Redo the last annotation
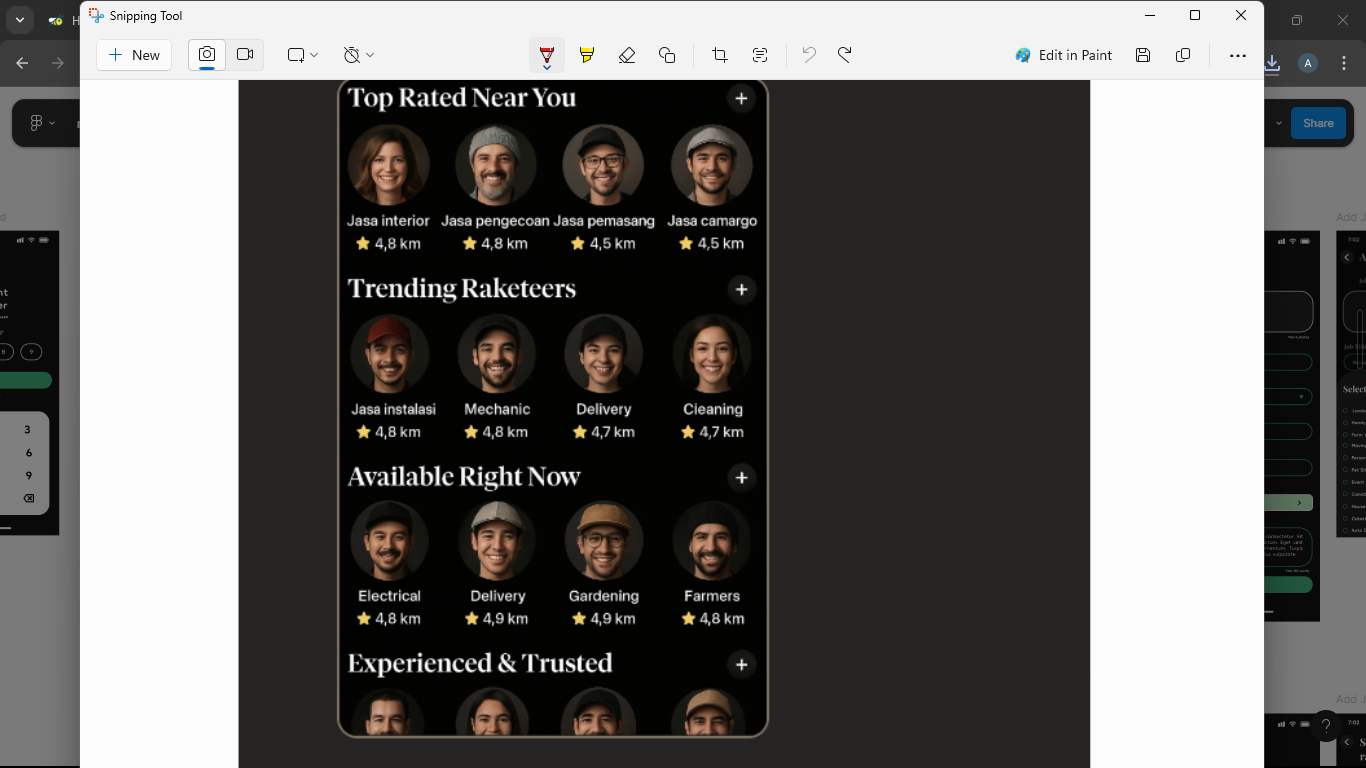The image size is (1366, 768). point(845,55)
